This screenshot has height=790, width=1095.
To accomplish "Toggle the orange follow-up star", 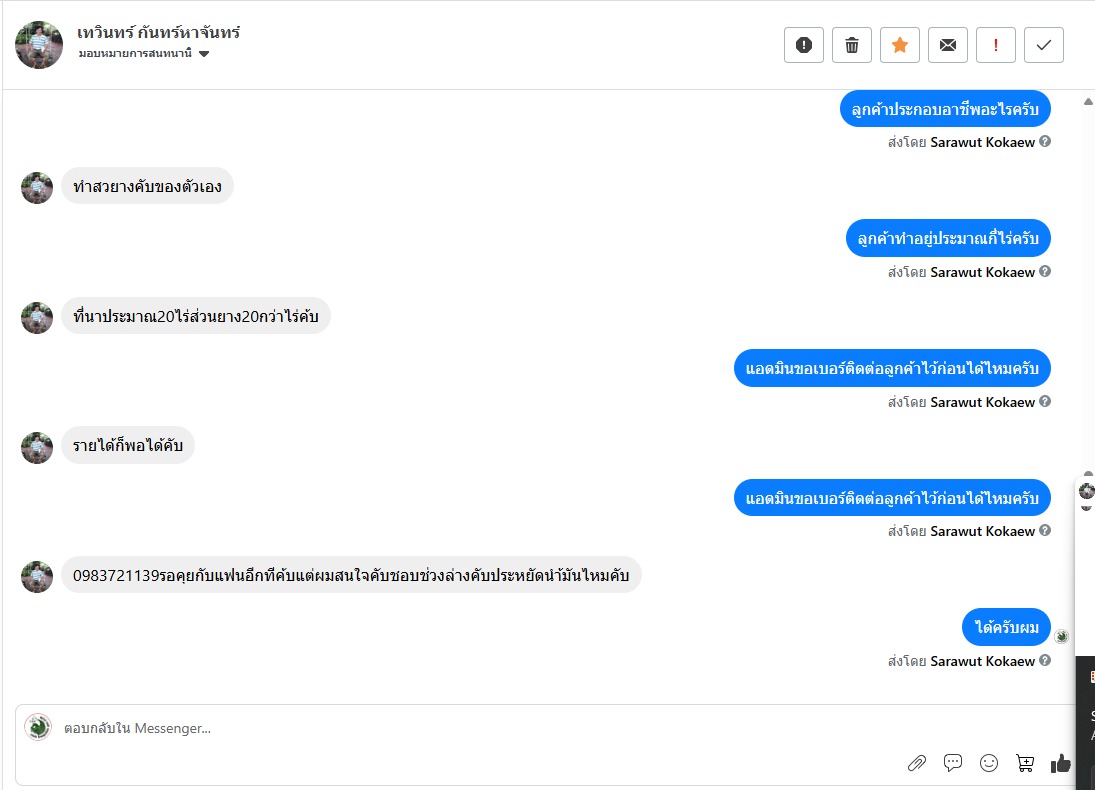I will click(x=900, y=45).
